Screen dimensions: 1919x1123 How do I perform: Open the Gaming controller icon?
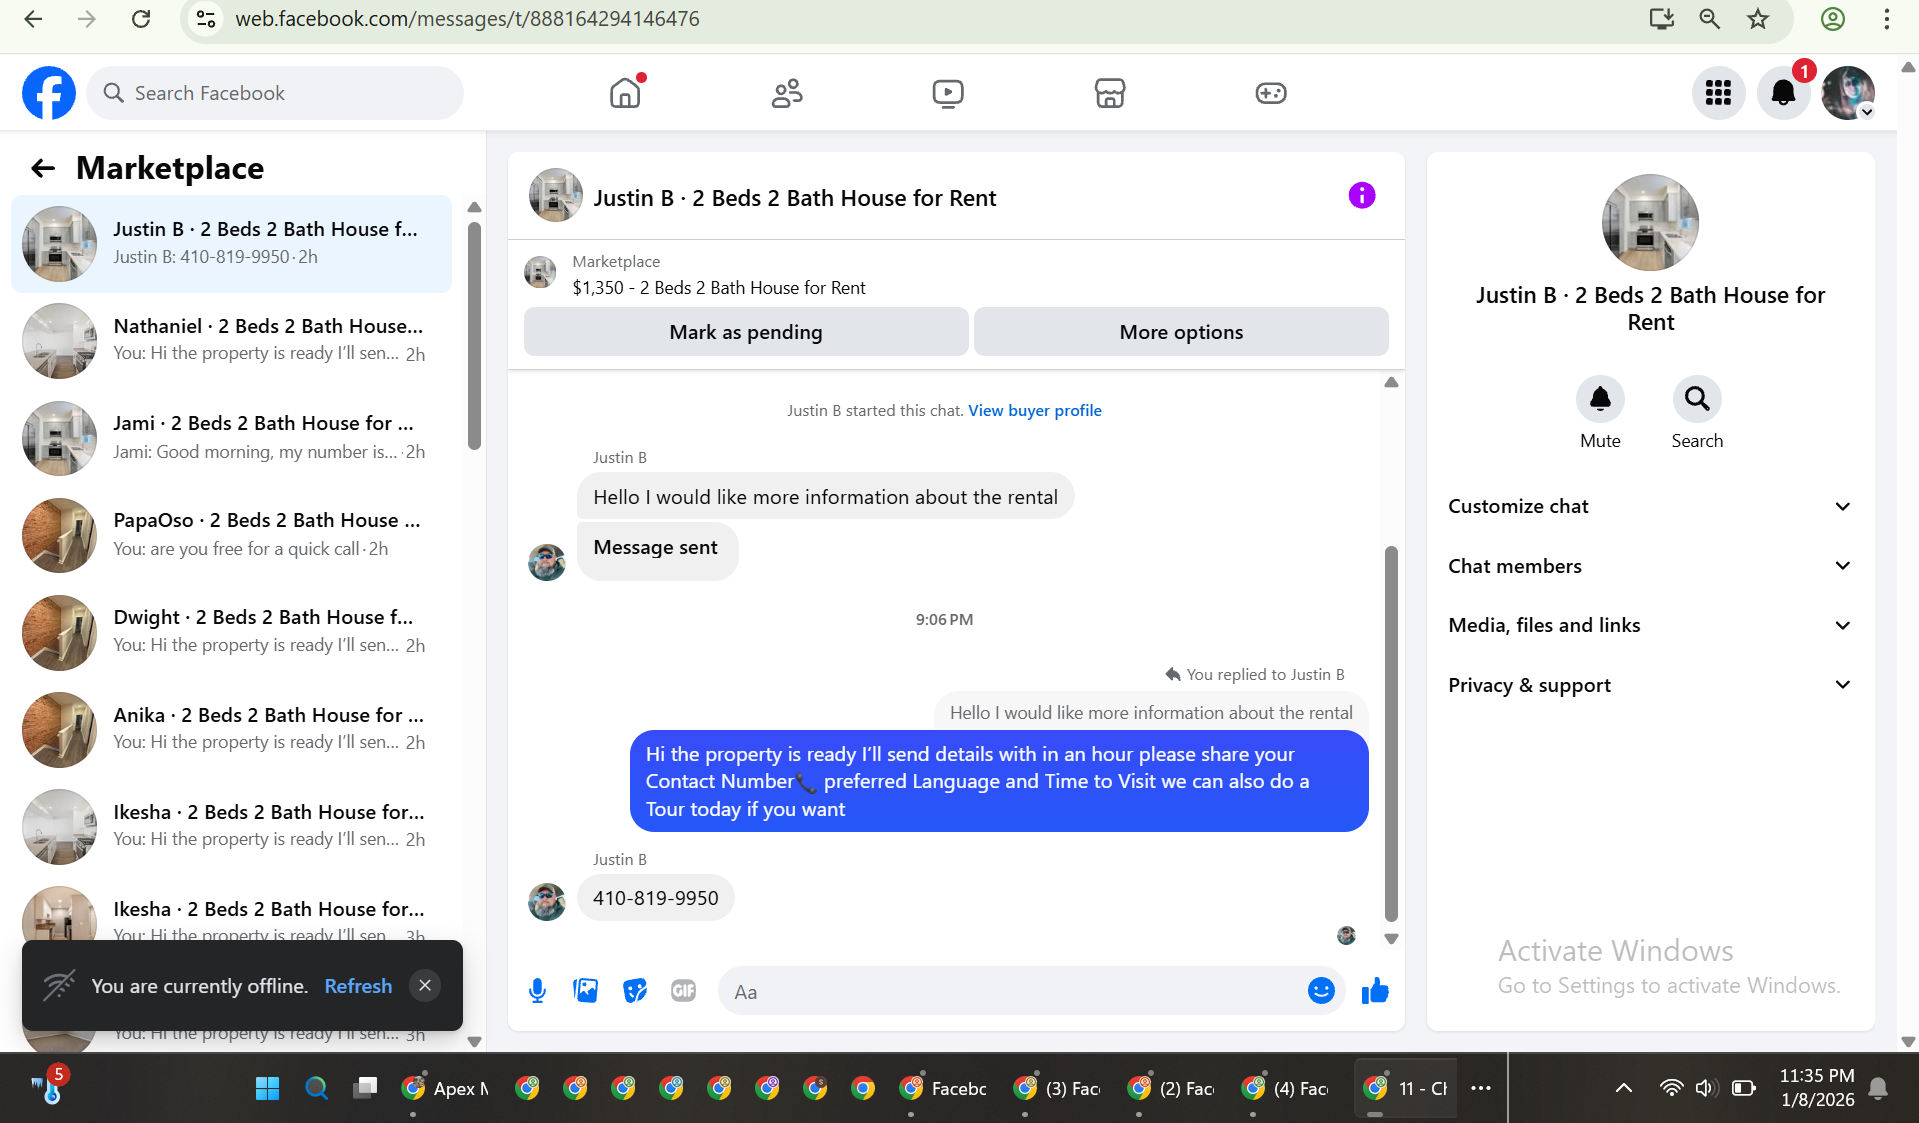tap(1271, 93)
